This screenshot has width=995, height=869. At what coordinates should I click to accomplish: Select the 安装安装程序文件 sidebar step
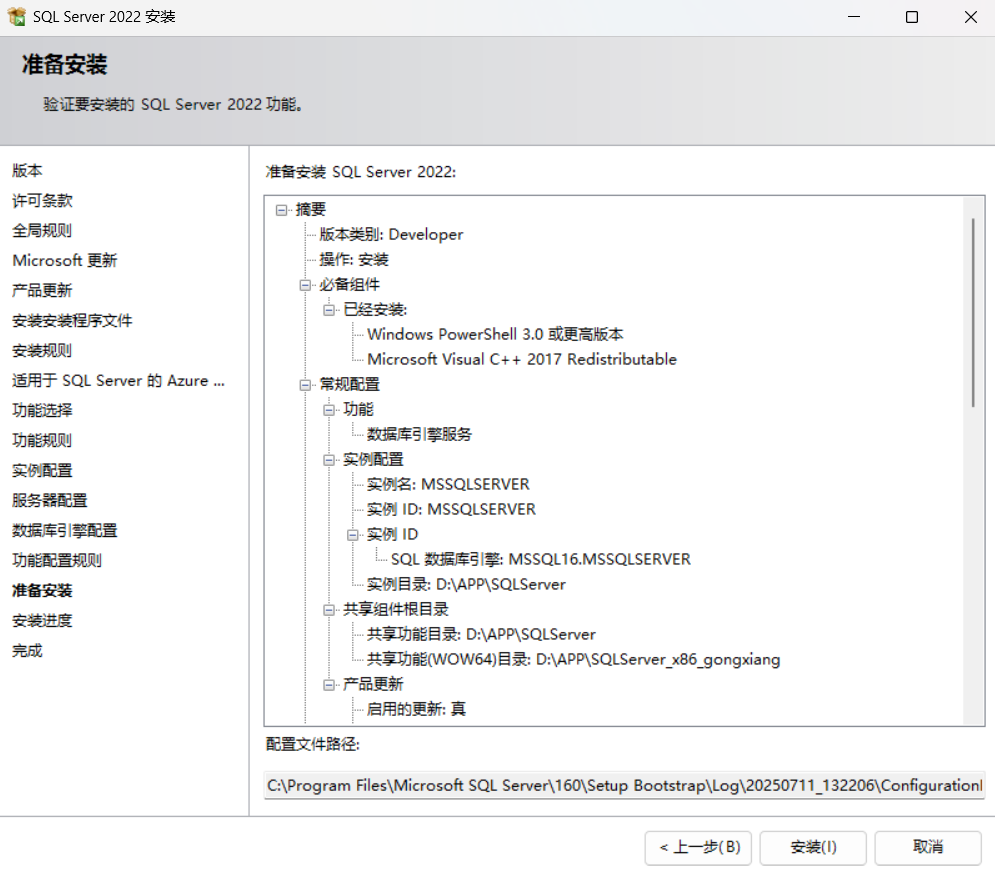point(72,321)
